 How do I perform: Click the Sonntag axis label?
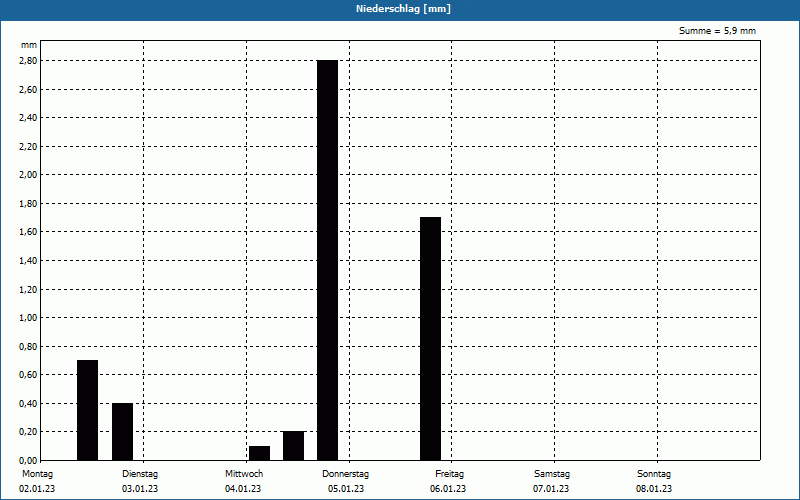point(654,474)
